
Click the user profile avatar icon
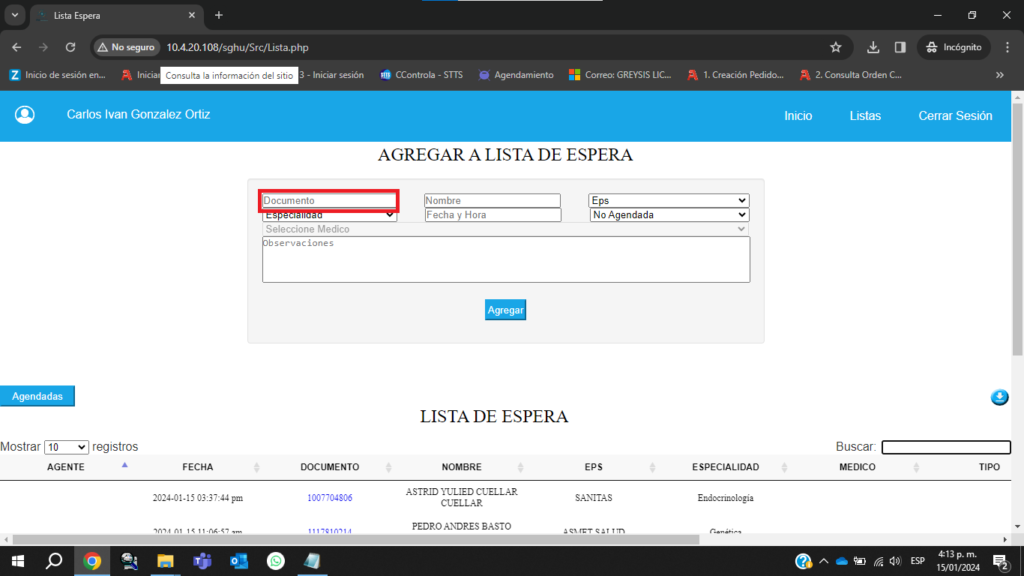[25, 115]
